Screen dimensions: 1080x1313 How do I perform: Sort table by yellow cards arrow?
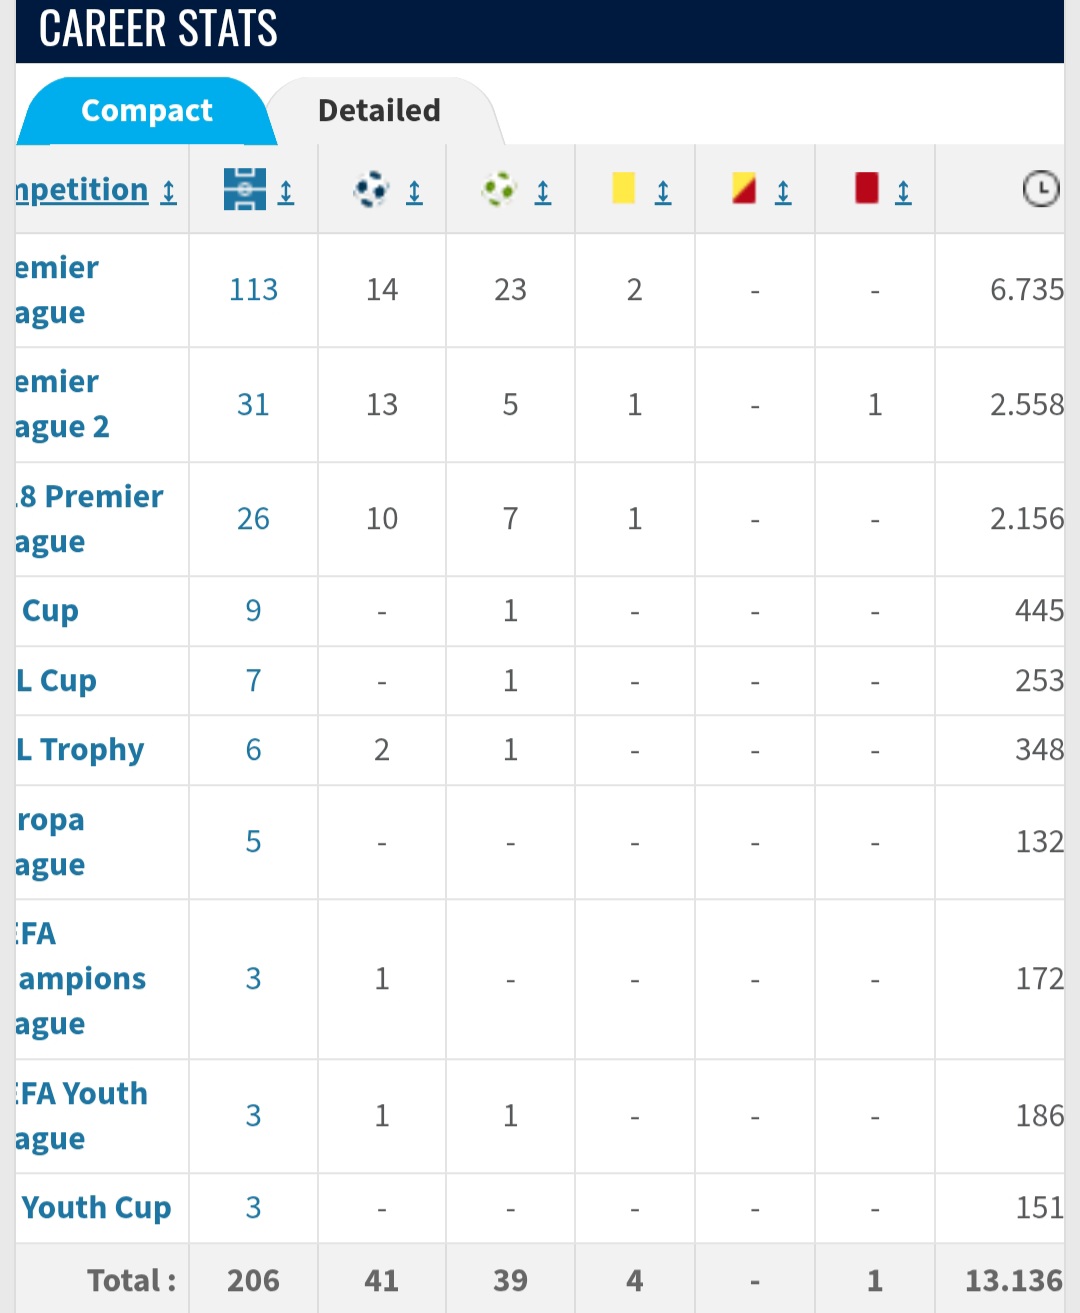(x=663, y=191)
